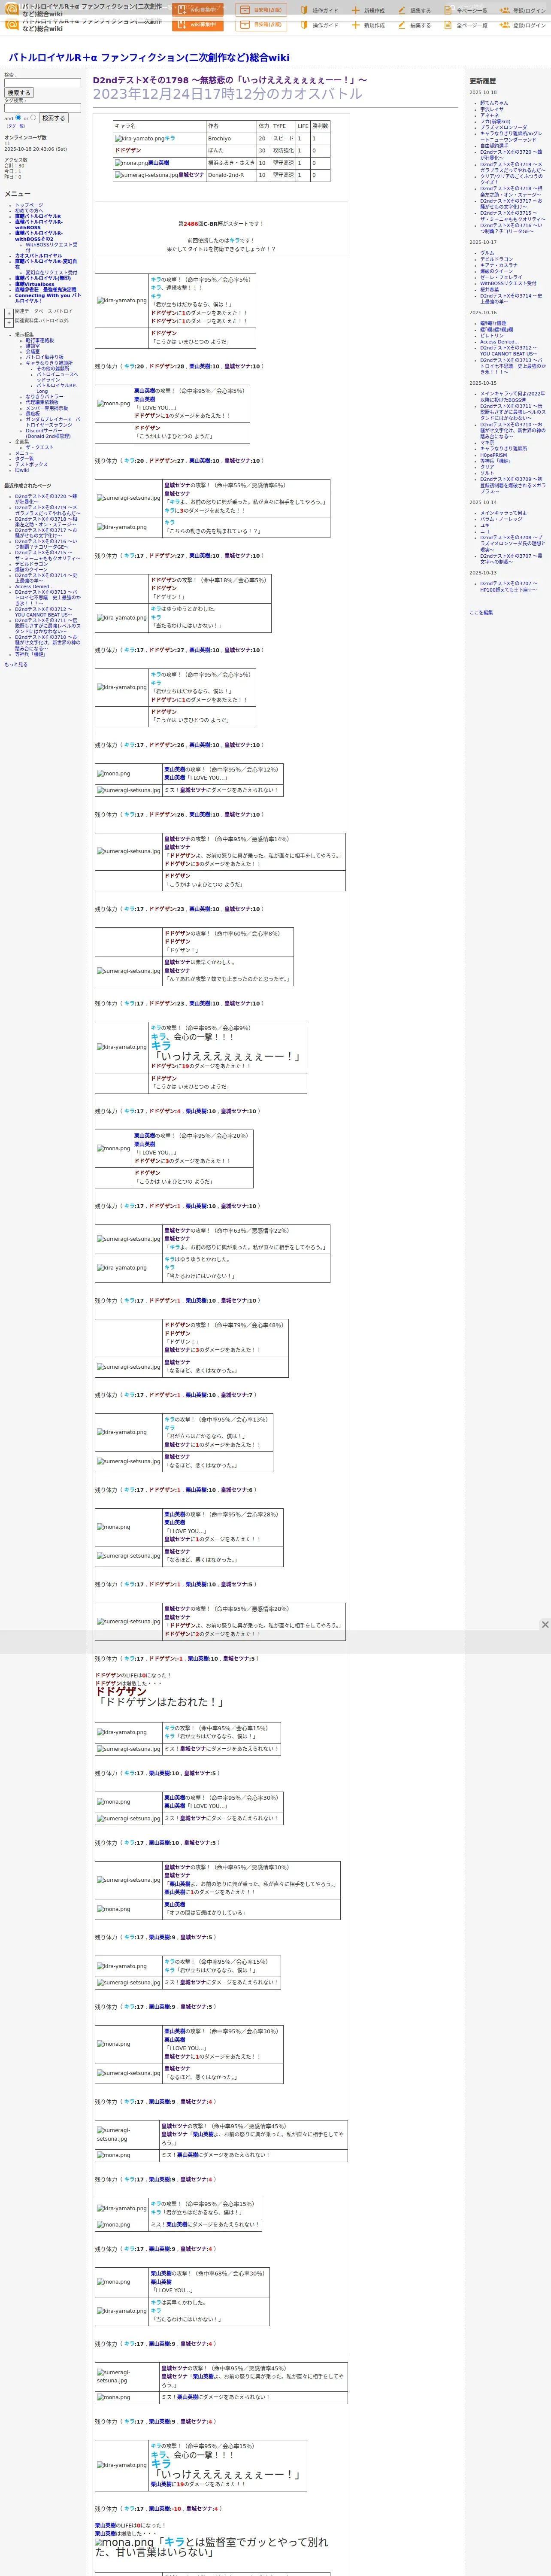The width and height of the screenshot is (551, 2576).
Task: Open the wiki title heading link
Action: (x=148, y=58)
